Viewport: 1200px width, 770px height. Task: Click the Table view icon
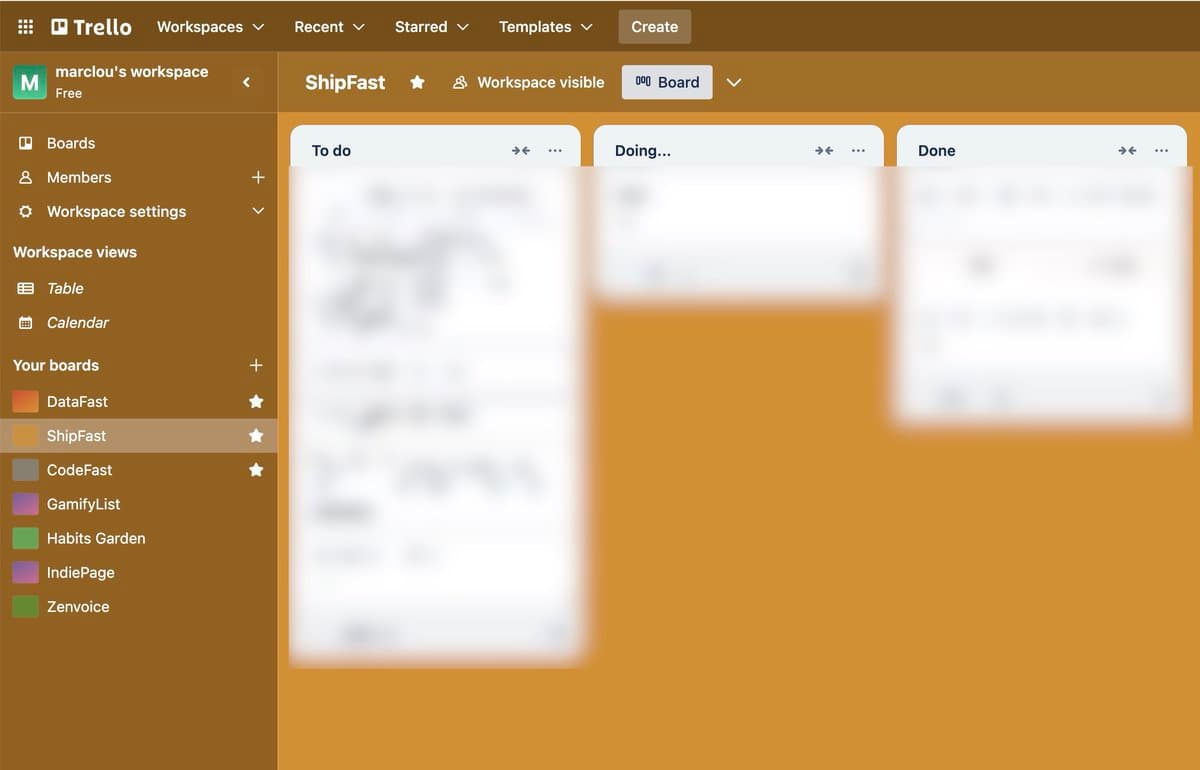(26, 288)
